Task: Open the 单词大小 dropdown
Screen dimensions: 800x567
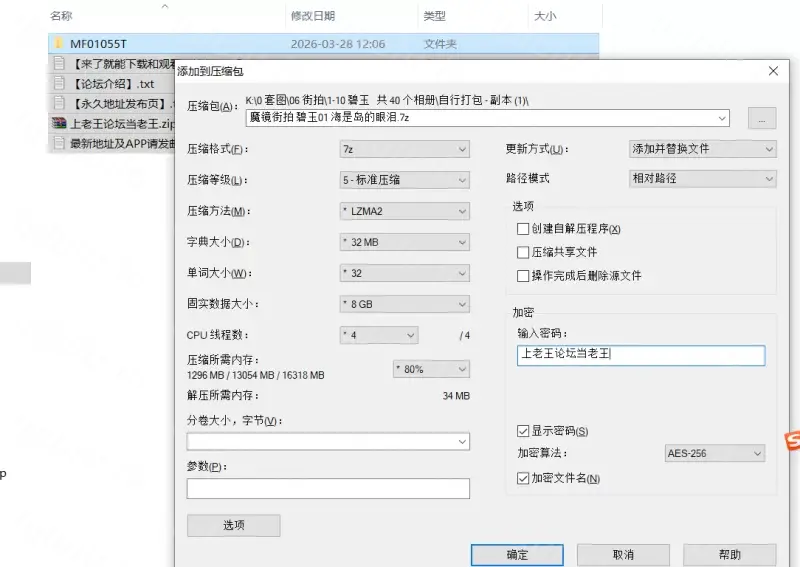Action: 405,273
